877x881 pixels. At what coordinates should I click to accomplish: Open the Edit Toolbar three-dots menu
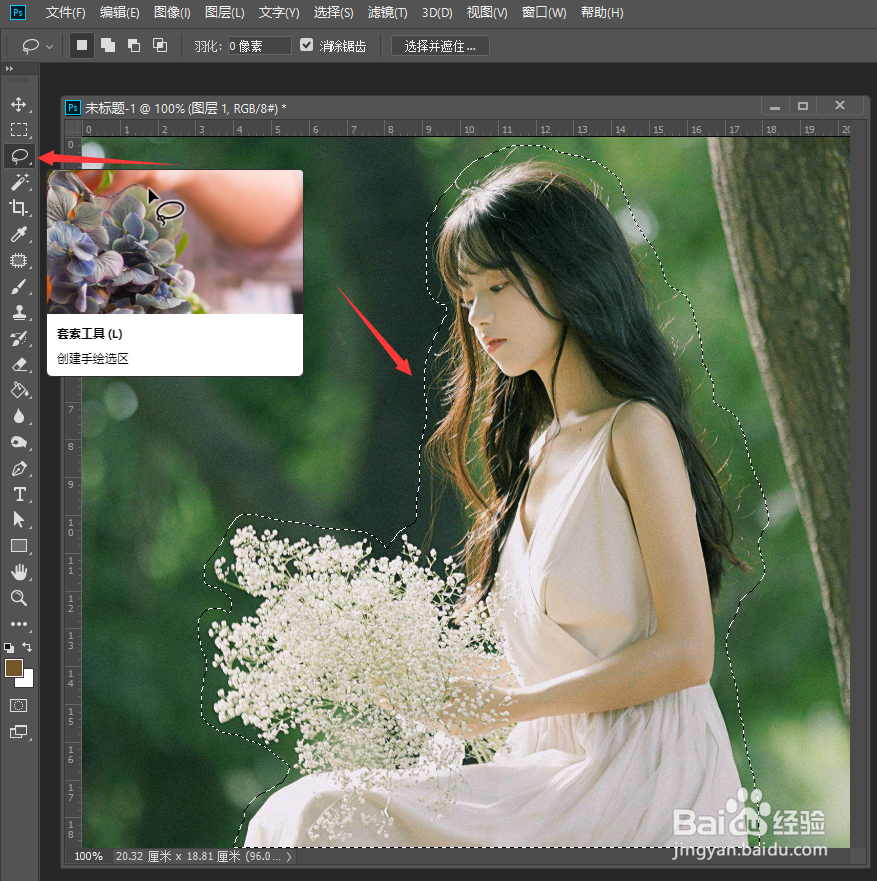[19, 624]
